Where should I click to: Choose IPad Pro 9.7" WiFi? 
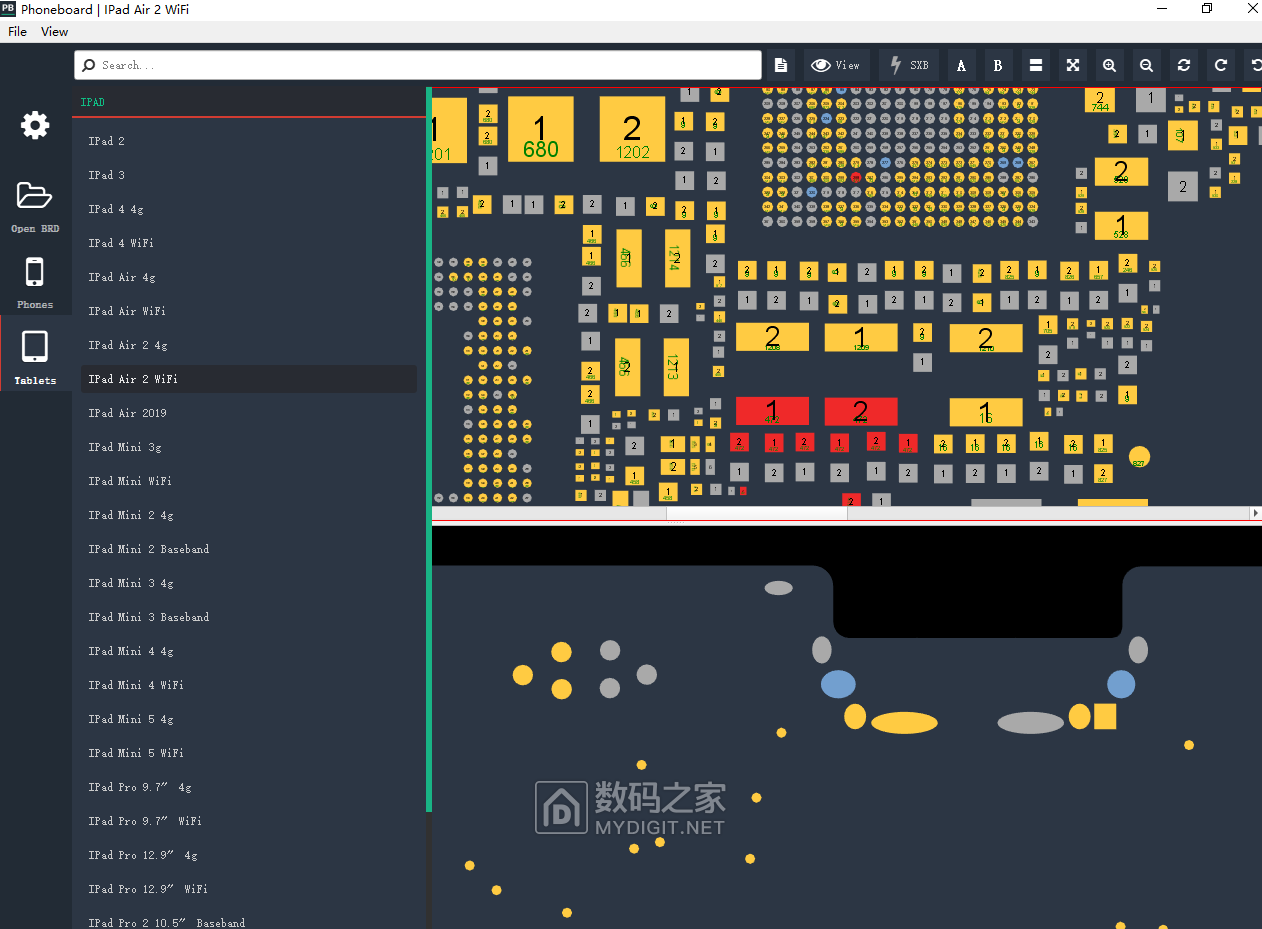[249, 821]
